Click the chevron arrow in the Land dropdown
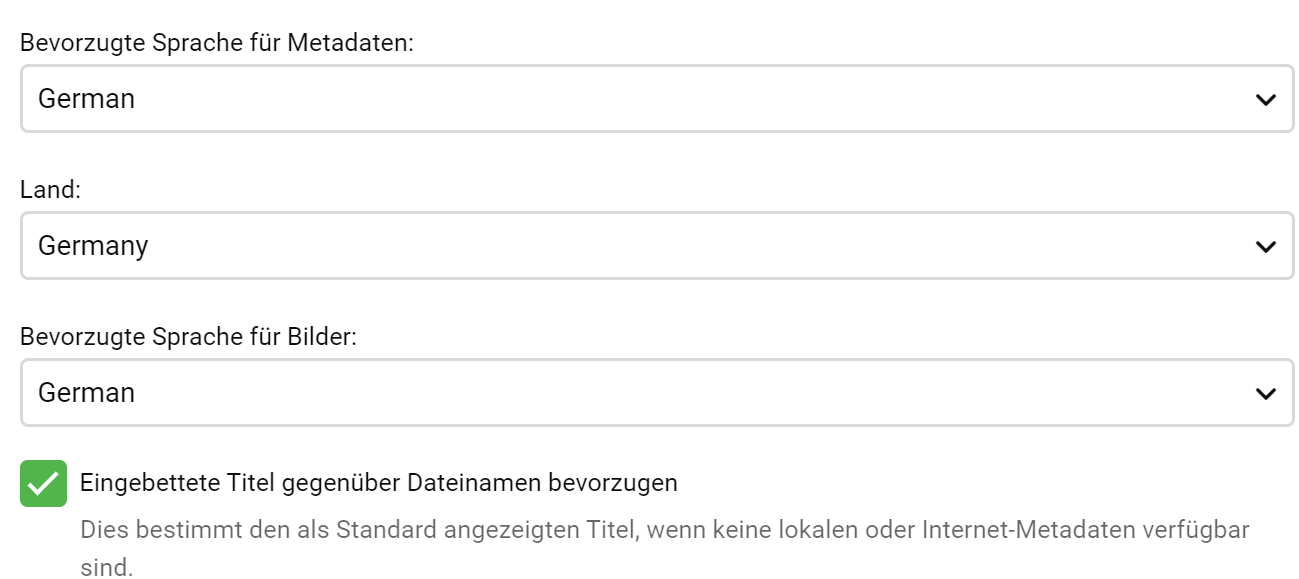 (1265, 246)
